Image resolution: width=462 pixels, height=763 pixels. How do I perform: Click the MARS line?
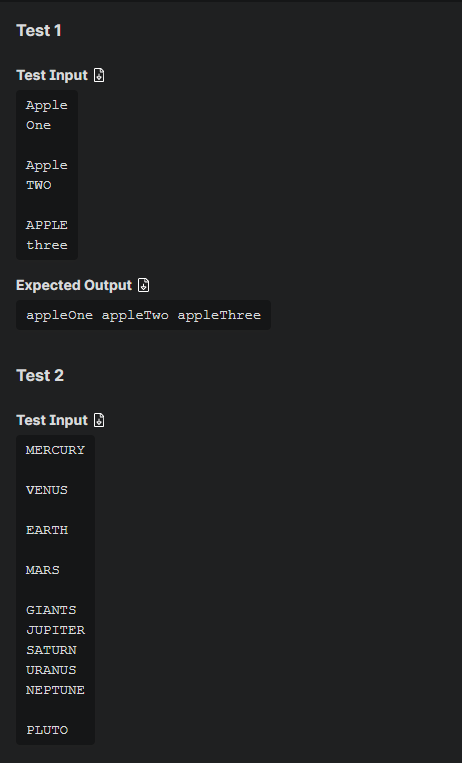tap(43, 570)
